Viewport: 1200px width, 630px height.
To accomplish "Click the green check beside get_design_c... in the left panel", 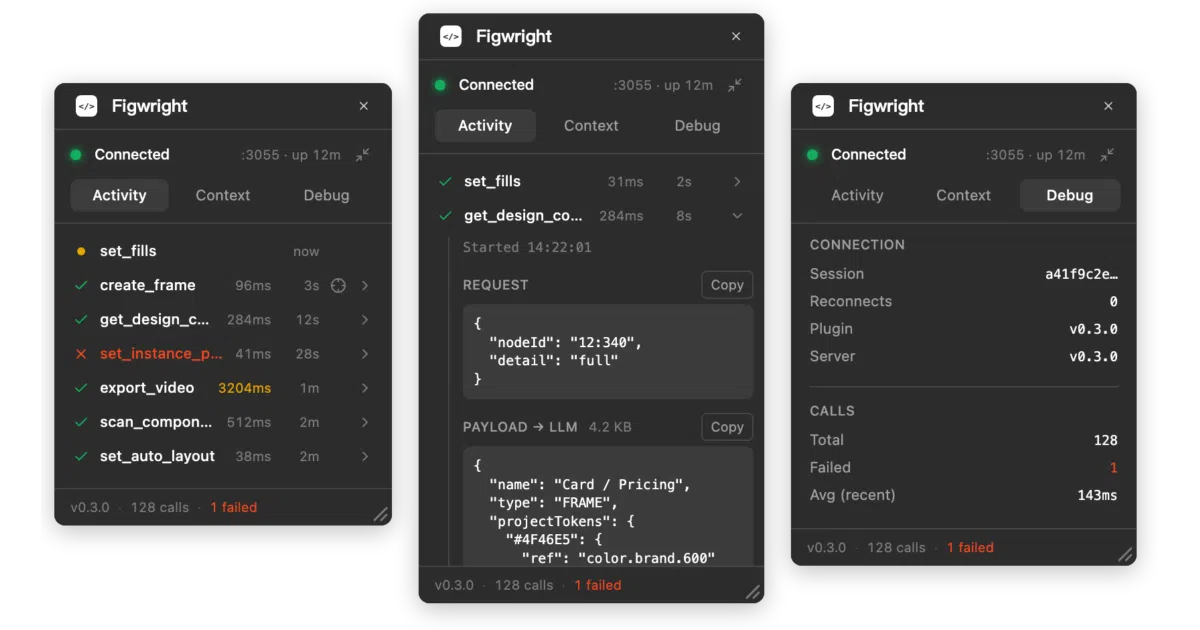I will pos(81,320).
